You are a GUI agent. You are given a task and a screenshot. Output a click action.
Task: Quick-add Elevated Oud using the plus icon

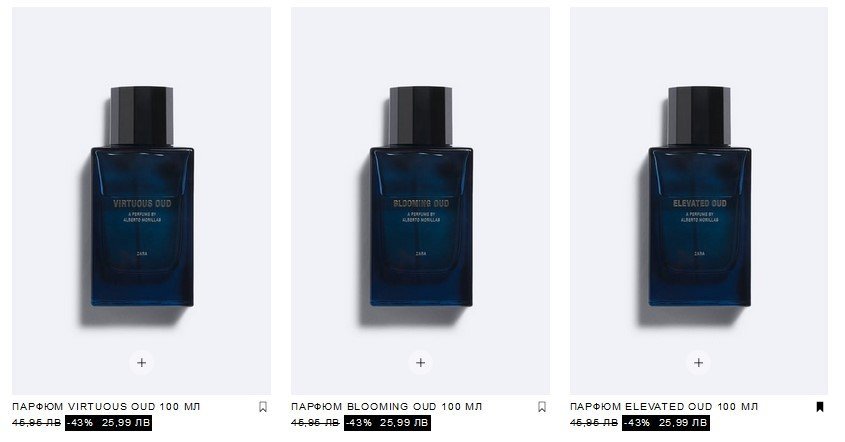pyautogui.click(x=698, y=363)
